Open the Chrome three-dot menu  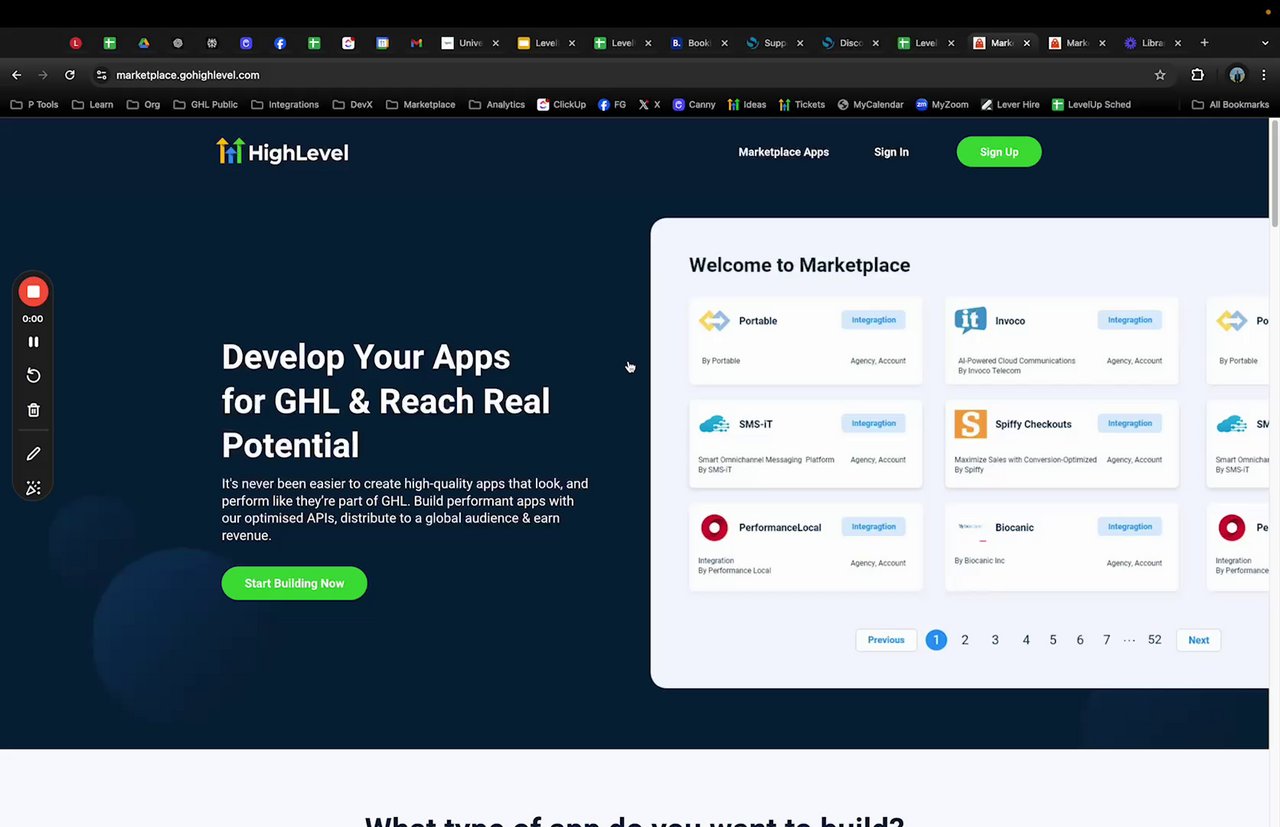tap(1263, 75)
